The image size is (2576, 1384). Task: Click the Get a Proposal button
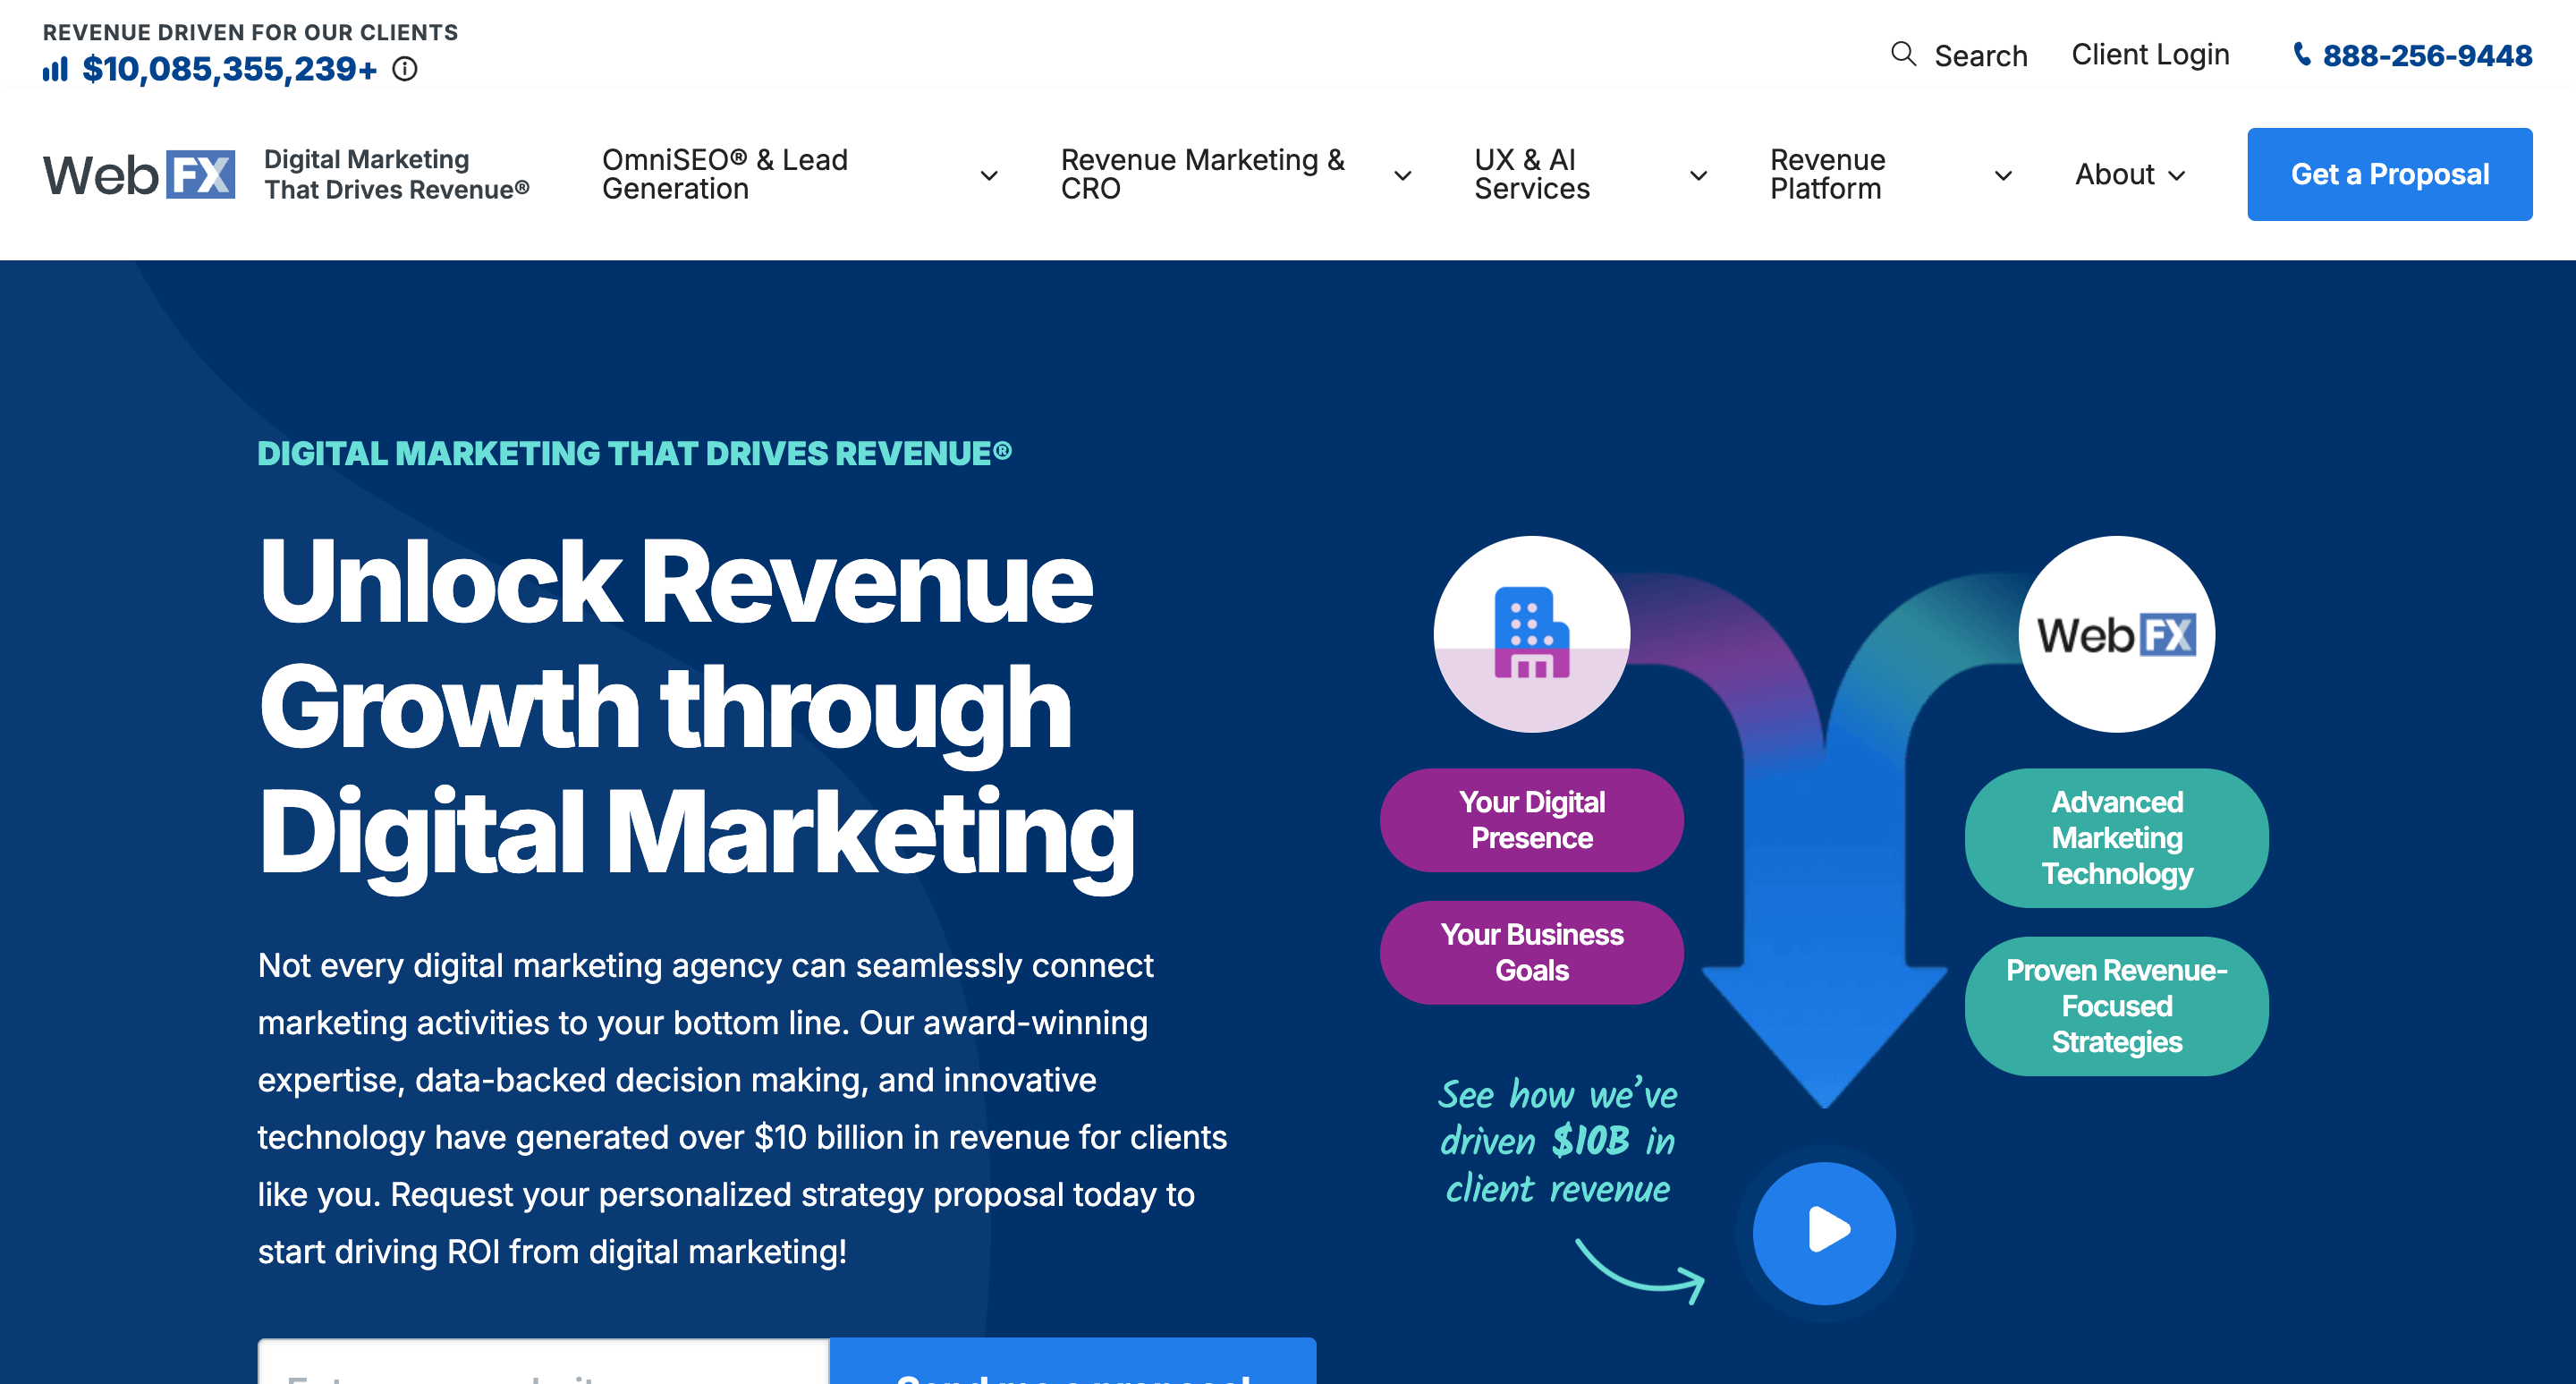[x=2389, y=175]
